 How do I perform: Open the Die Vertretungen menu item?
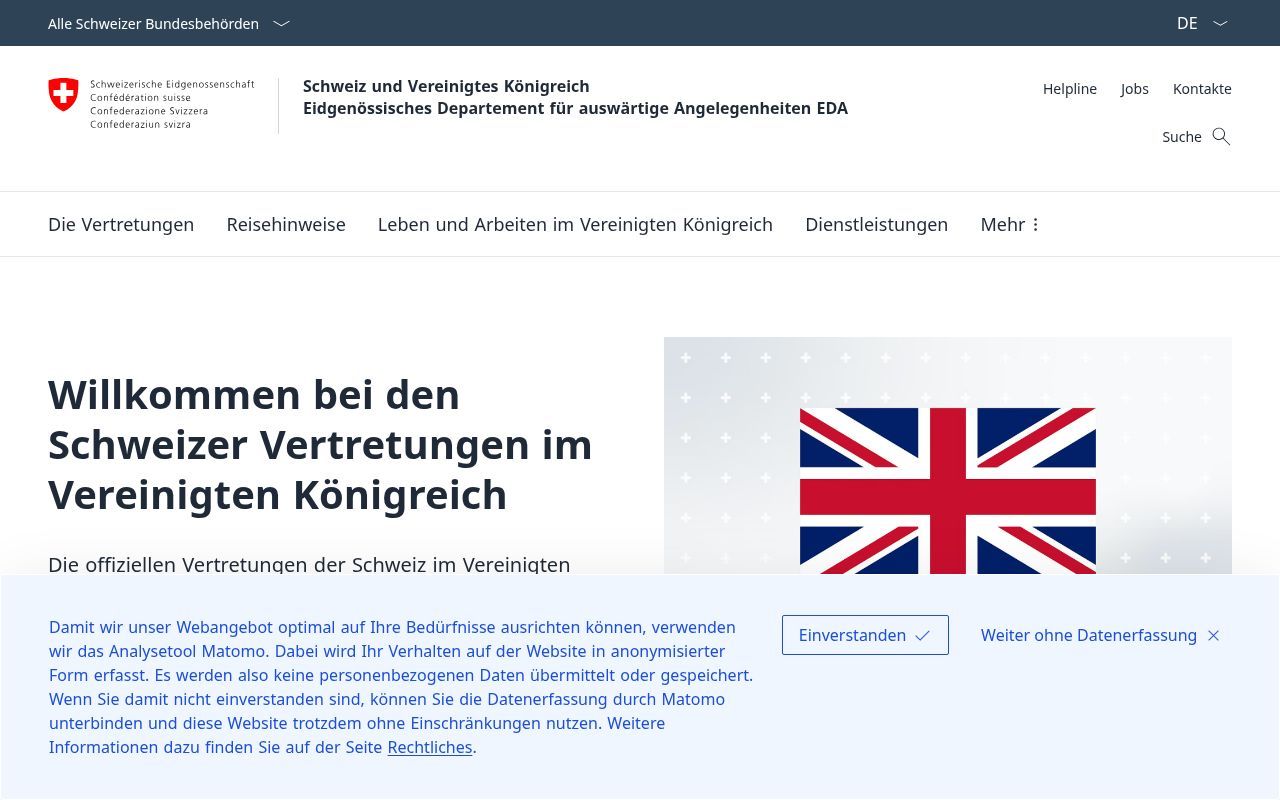(x=121, y=225)
